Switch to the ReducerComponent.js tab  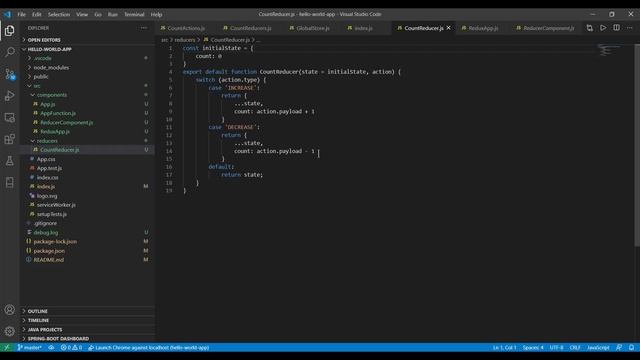tap(549, 28)
